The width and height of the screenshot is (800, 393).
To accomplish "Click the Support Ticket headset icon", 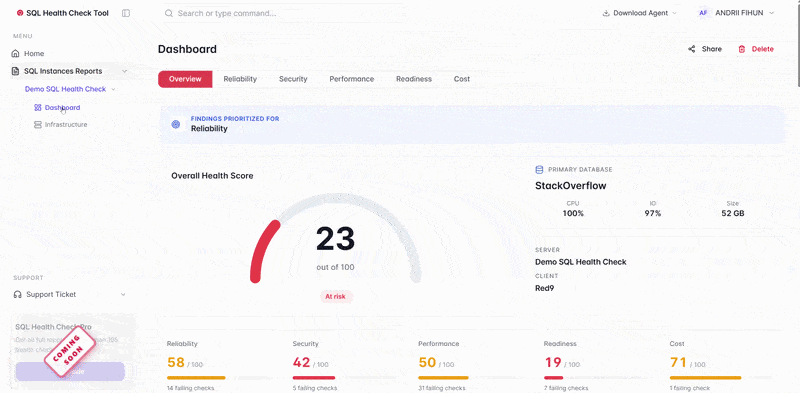I will point(17,294).
